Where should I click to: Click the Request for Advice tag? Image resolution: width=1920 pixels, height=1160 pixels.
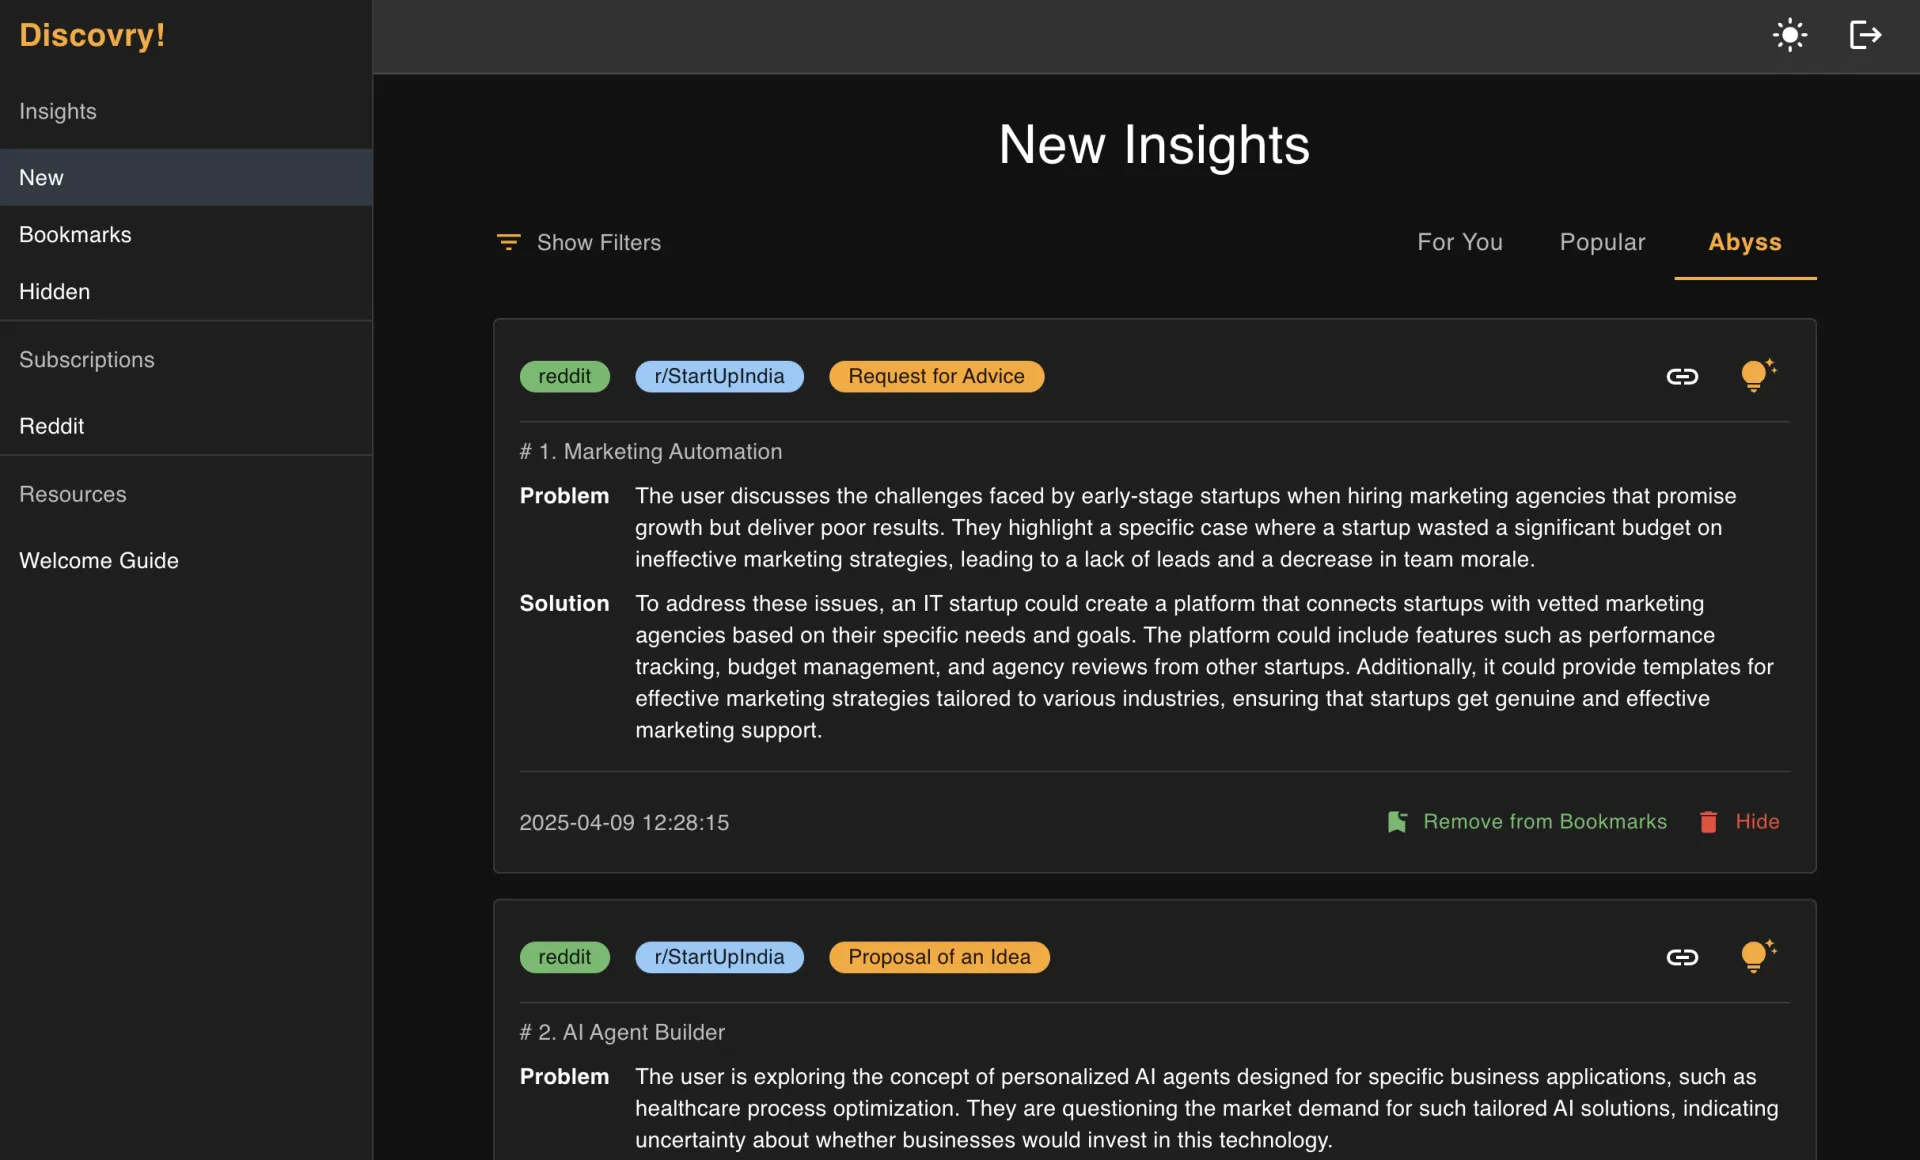[x=936, y=377]
